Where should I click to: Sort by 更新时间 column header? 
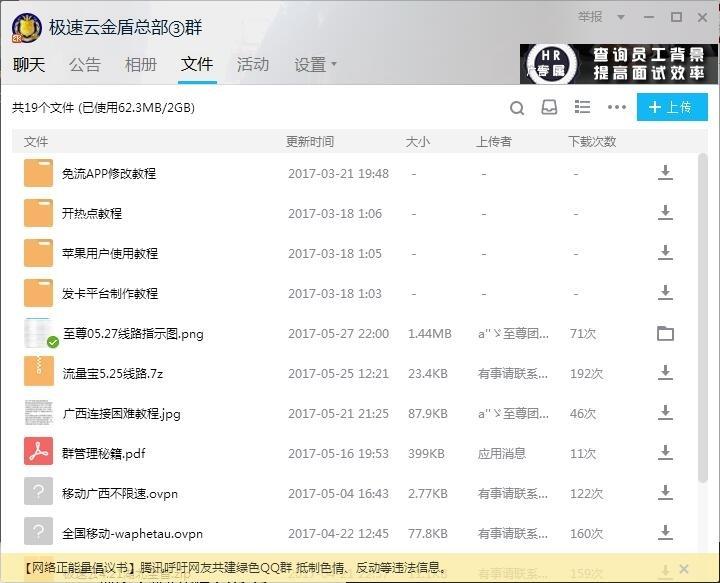coord(310,141)
